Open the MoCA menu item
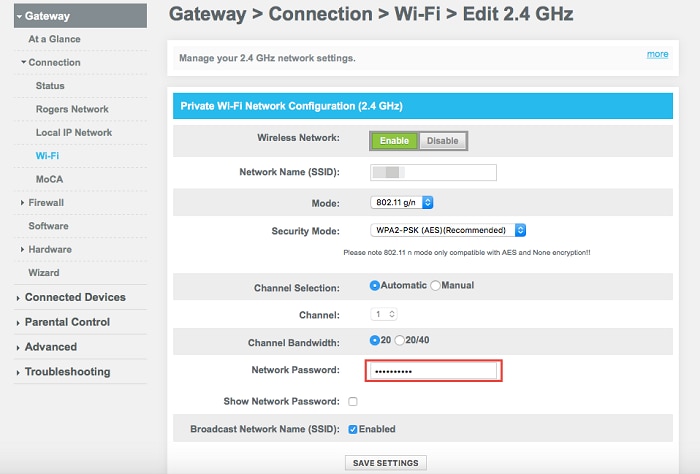 point(50,179)
